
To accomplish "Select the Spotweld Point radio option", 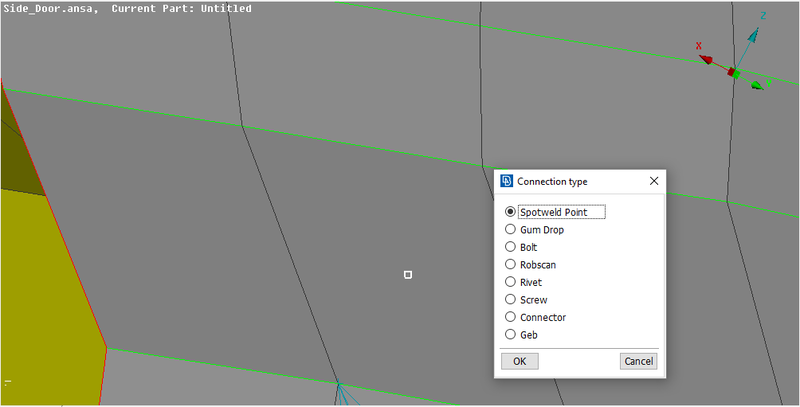I will pyautogui.click(x=510, y=212).
